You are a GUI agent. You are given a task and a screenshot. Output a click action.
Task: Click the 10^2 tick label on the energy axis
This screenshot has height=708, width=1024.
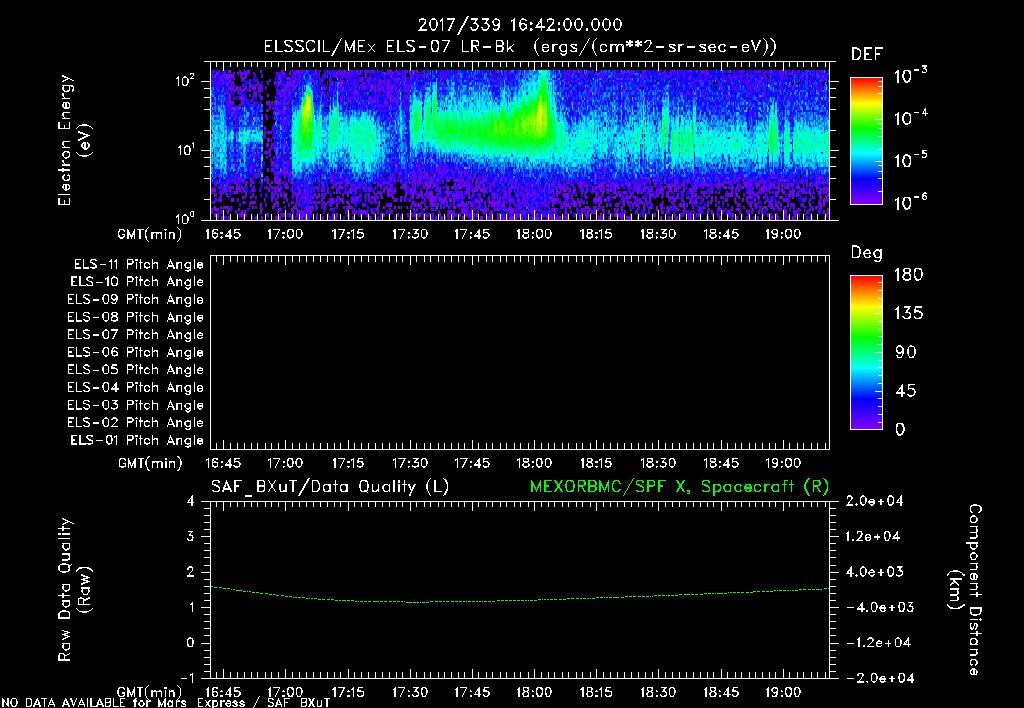185,81
